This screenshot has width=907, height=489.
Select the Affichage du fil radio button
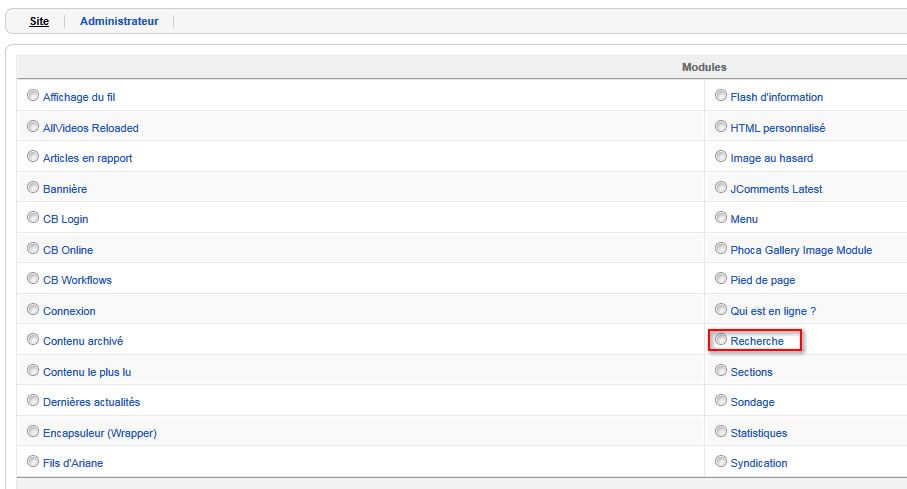(33, 95)
